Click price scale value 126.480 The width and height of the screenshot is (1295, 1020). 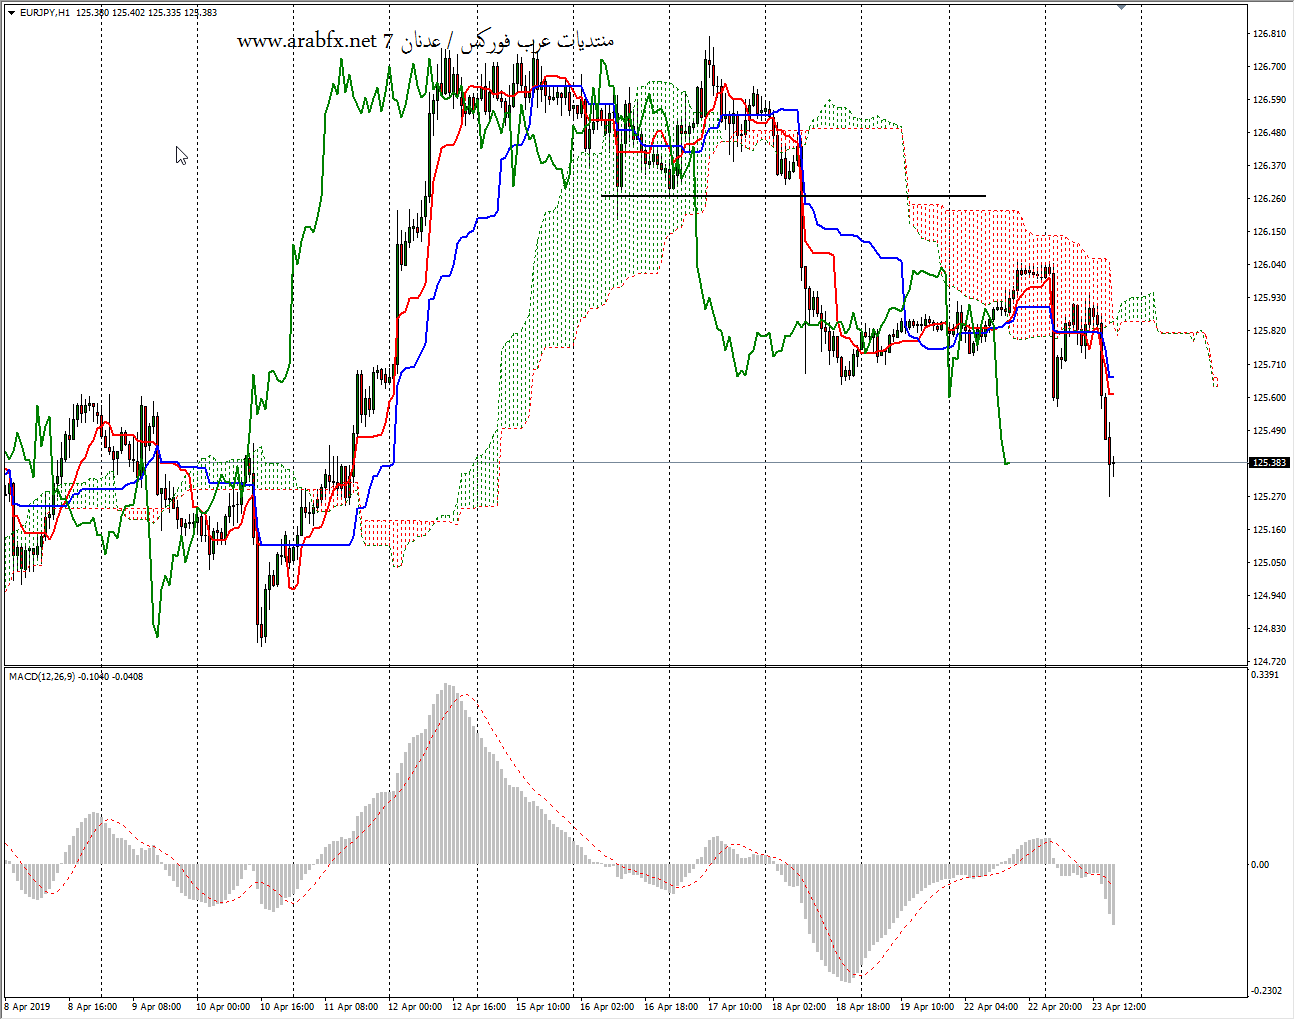tap(1268, 133)
